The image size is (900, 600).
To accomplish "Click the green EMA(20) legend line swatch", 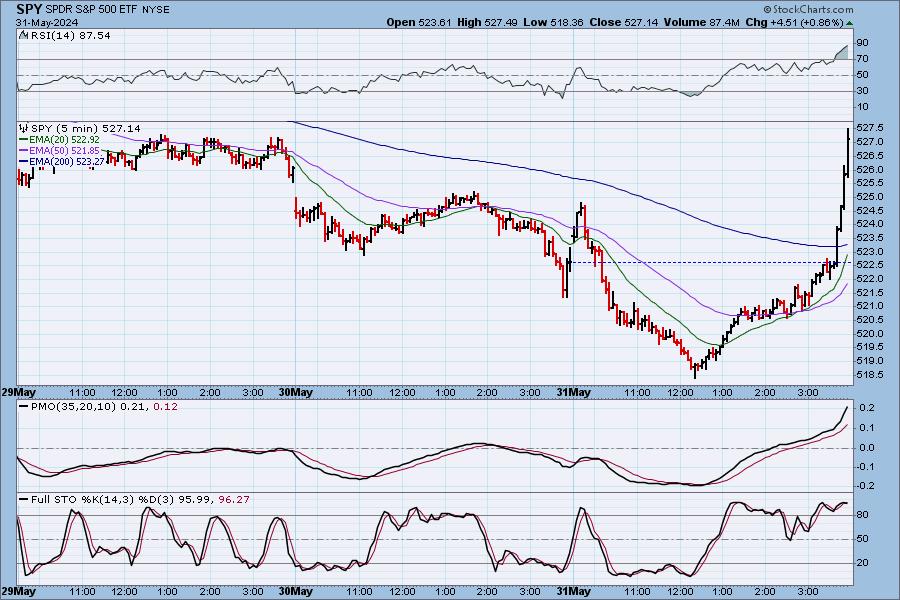I will 24,140.
